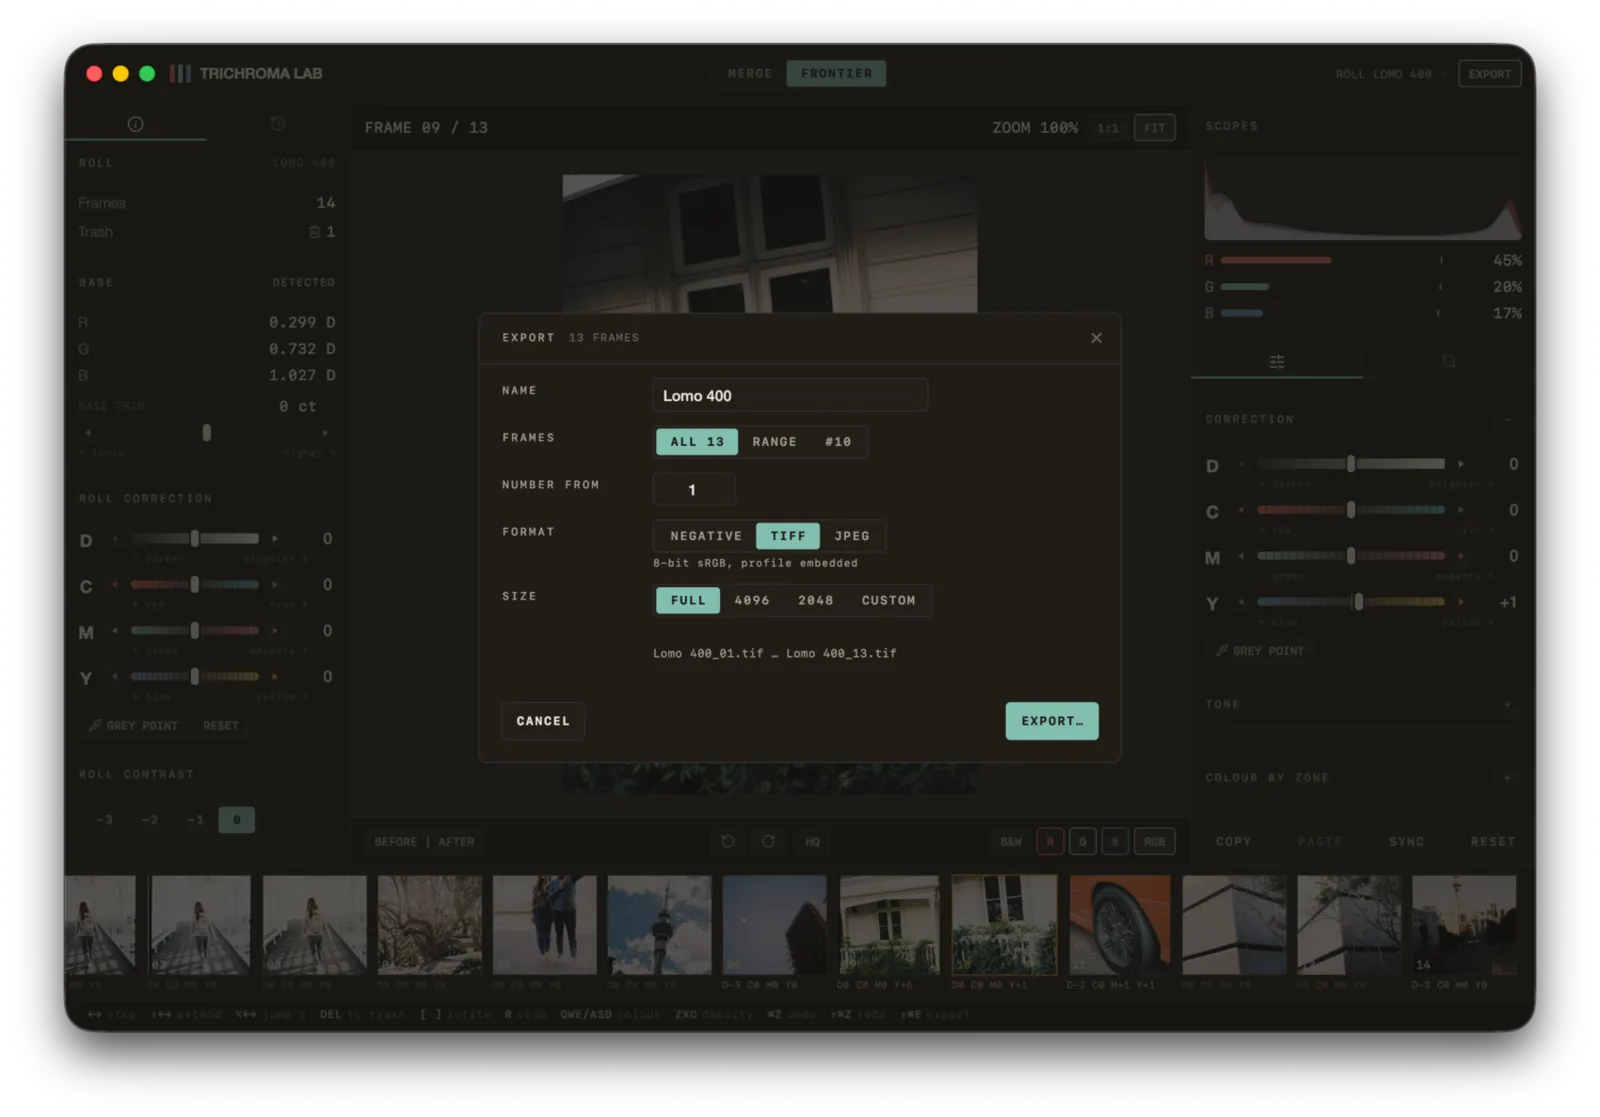Rotate frame counter-clockwise icon
This screenshot has width=1600, height=1117.
[728, 841]
